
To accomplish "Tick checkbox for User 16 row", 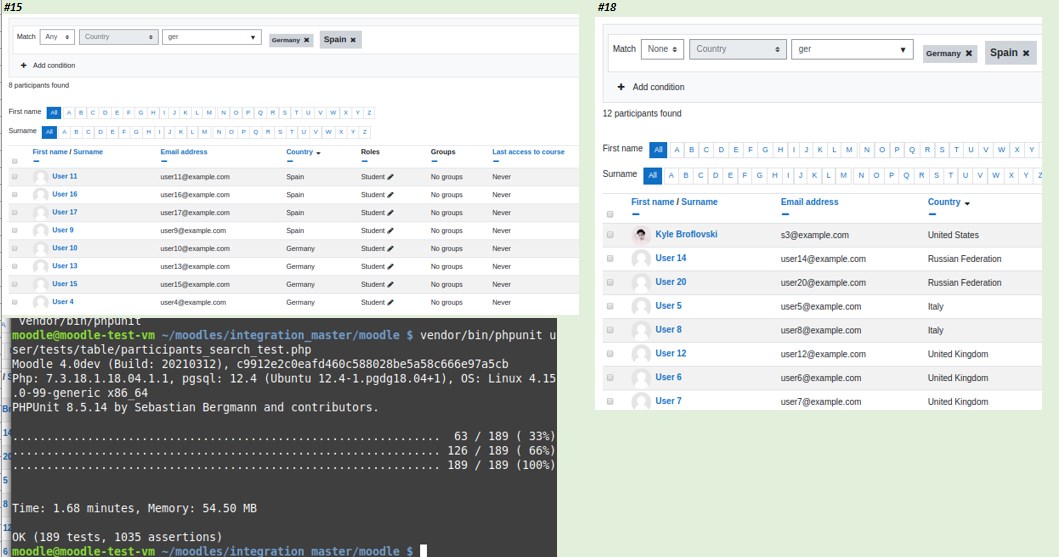I will point(15,194).
